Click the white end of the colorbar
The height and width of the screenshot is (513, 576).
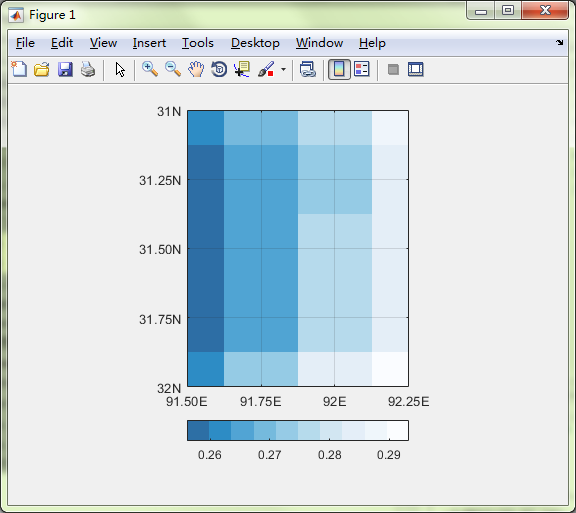coord(397,430)
